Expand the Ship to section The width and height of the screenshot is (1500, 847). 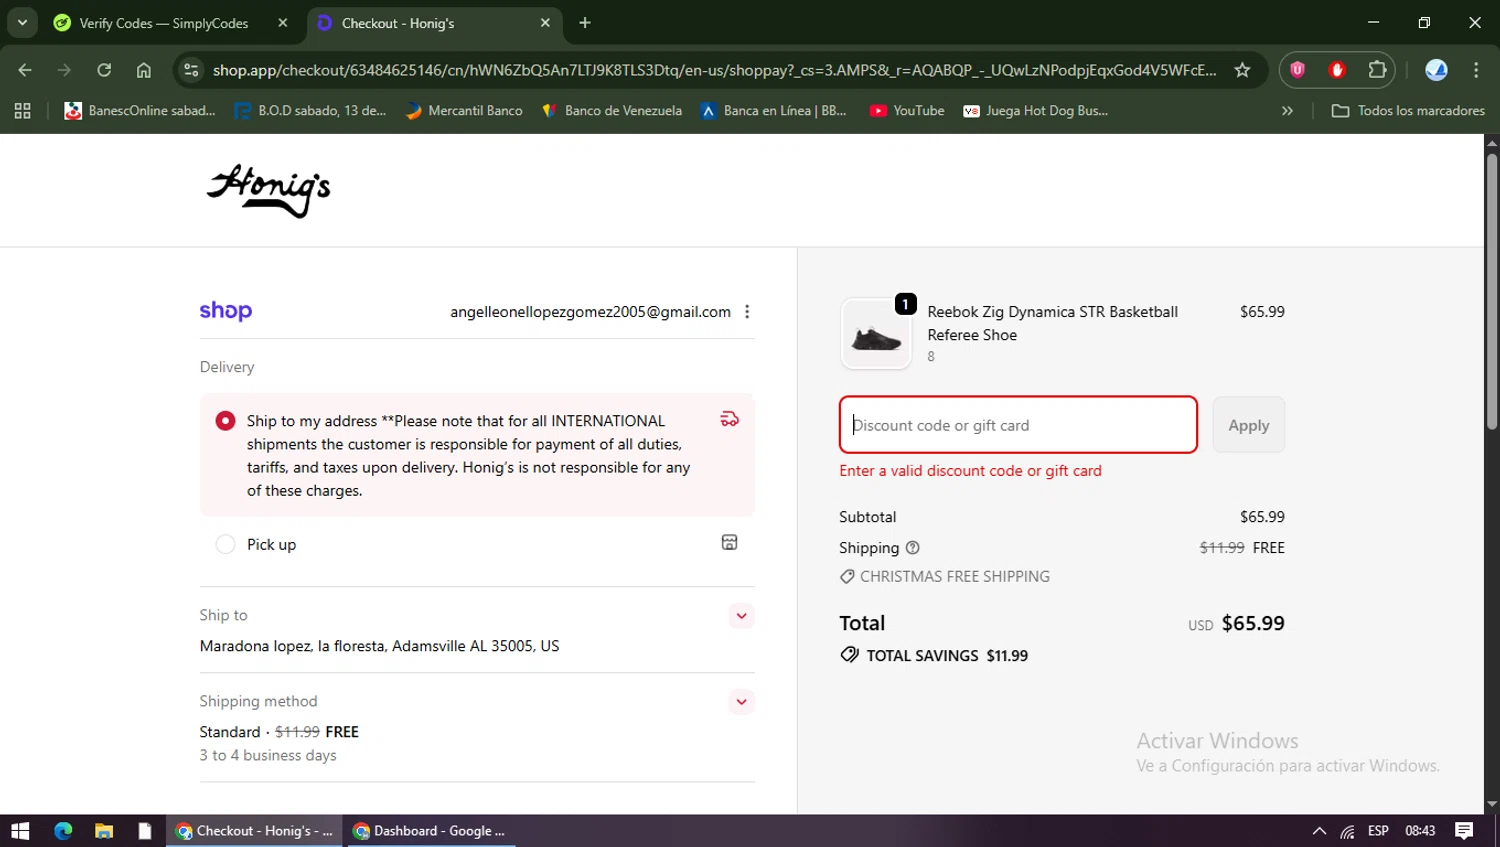coord(741,615)
